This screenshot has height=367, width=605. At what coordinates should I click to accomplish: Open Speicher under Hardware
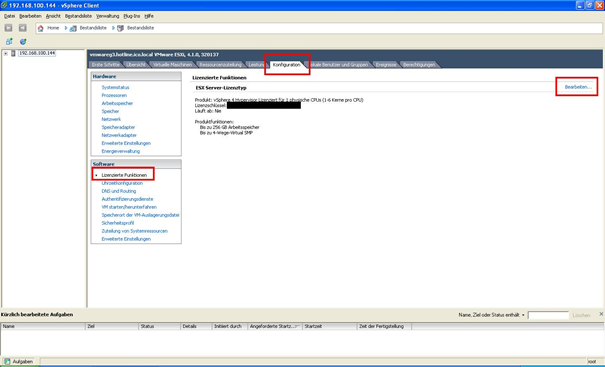110,111
